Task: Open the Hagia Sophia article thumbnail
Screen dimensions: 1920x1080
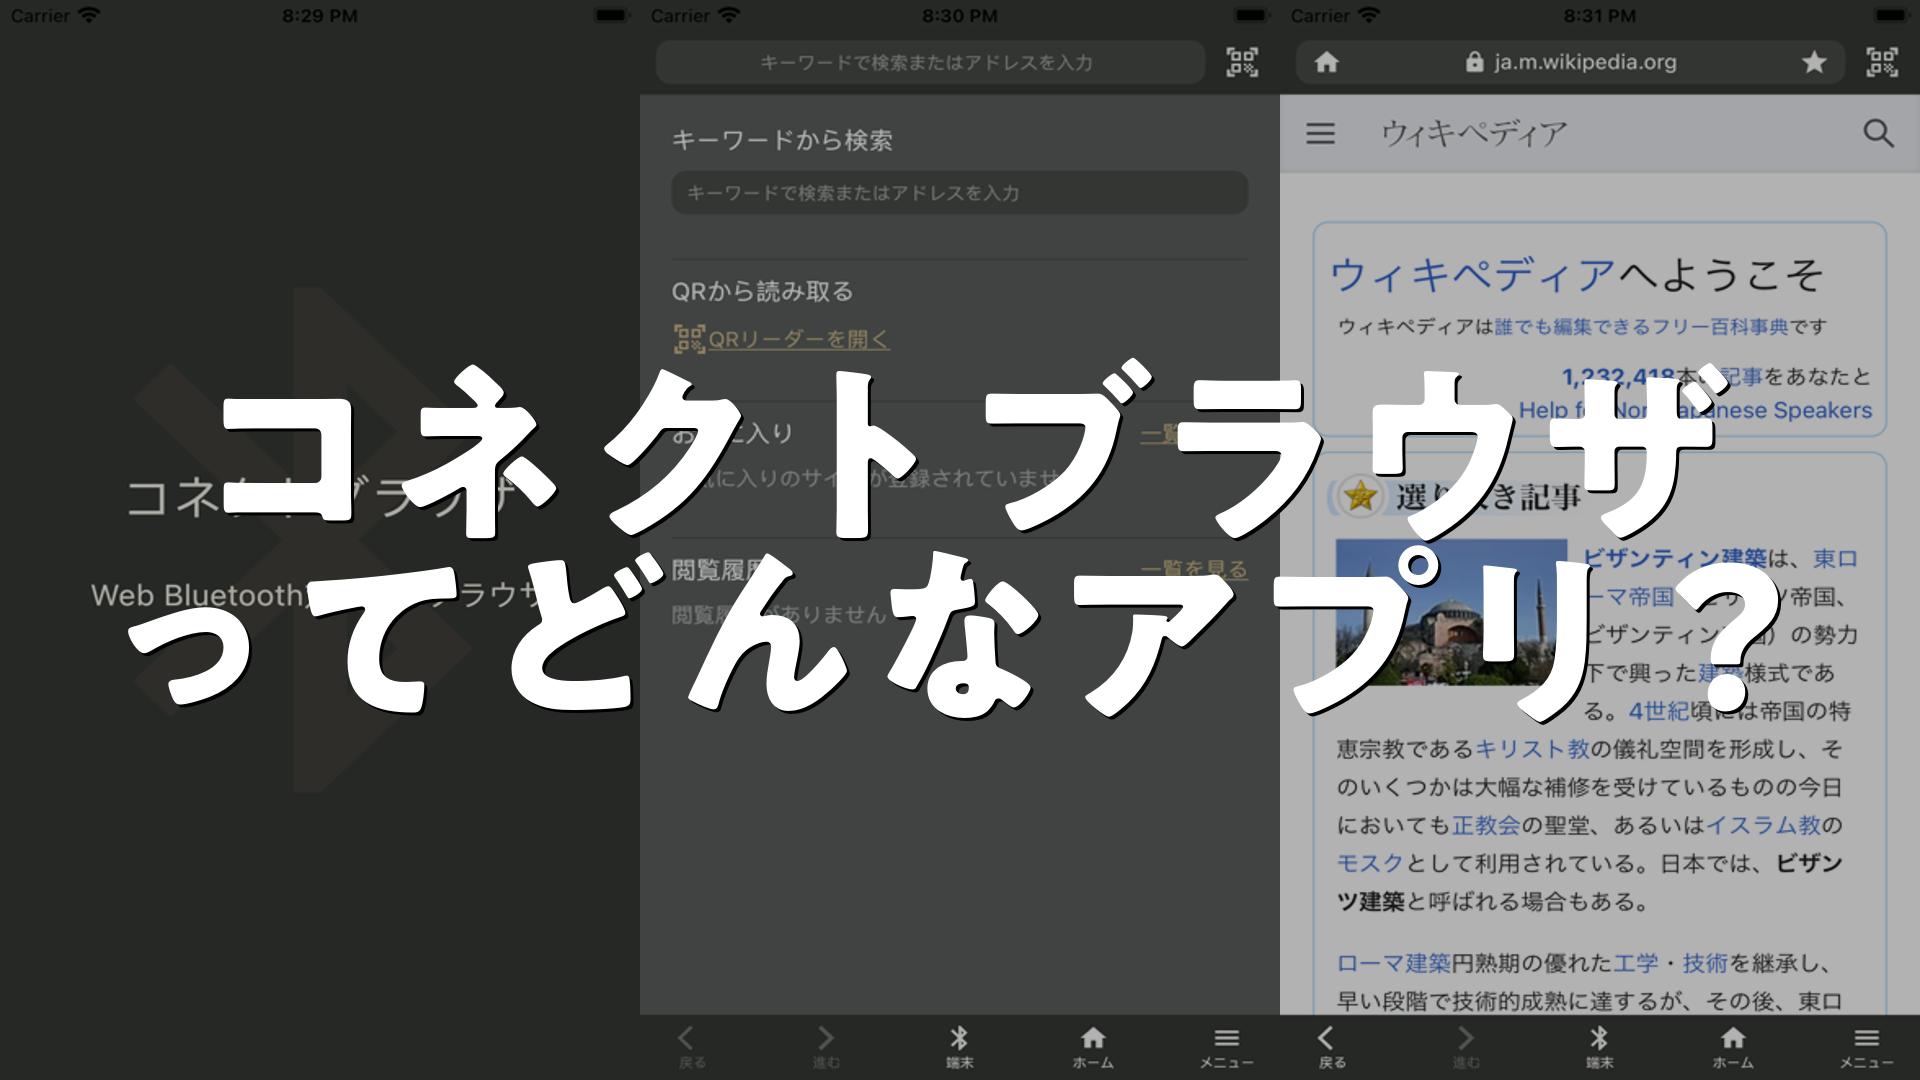Action: [1451, 612]
